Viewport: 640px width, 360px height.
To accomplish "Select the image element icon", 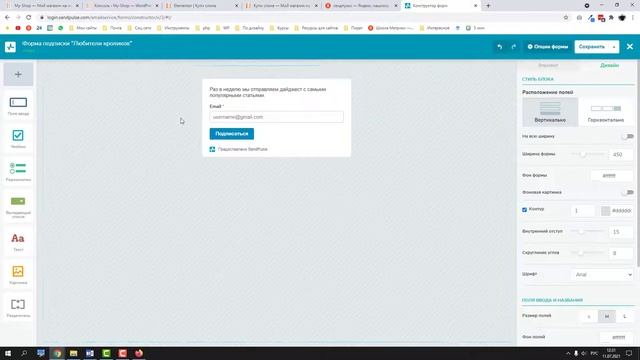I will [18, 271].
